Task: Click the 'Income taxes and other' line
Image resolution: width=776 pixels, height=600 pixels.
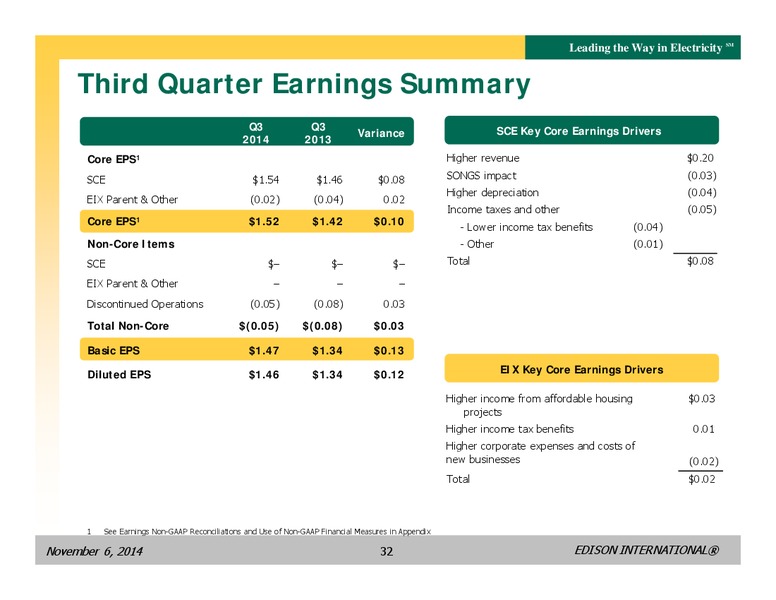Action: tap(503, 209)
